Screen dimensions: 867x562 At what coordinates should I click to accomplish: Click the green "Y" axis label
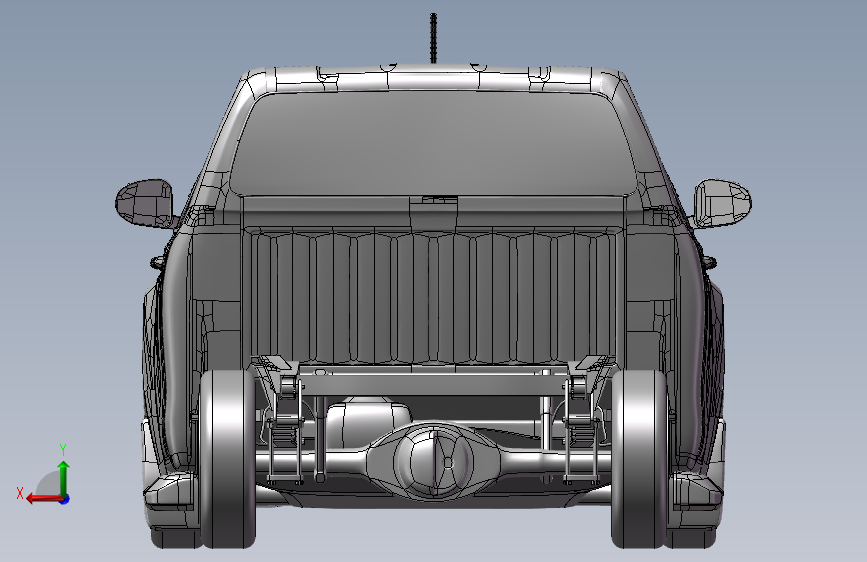point(63,450)
